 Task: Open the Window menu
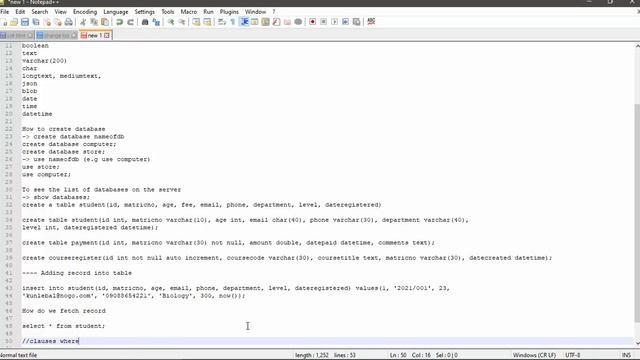pyautogui.click(x=255, y=12)
